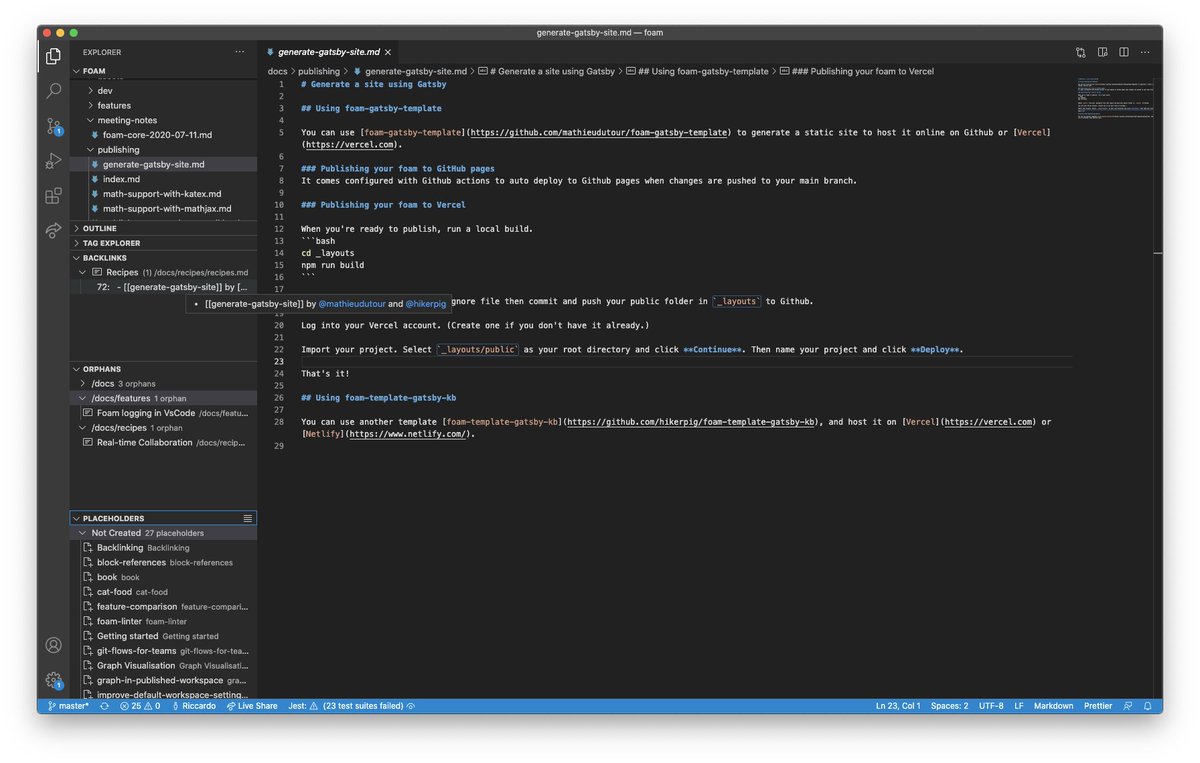Split the editor right

[1125, 52]
